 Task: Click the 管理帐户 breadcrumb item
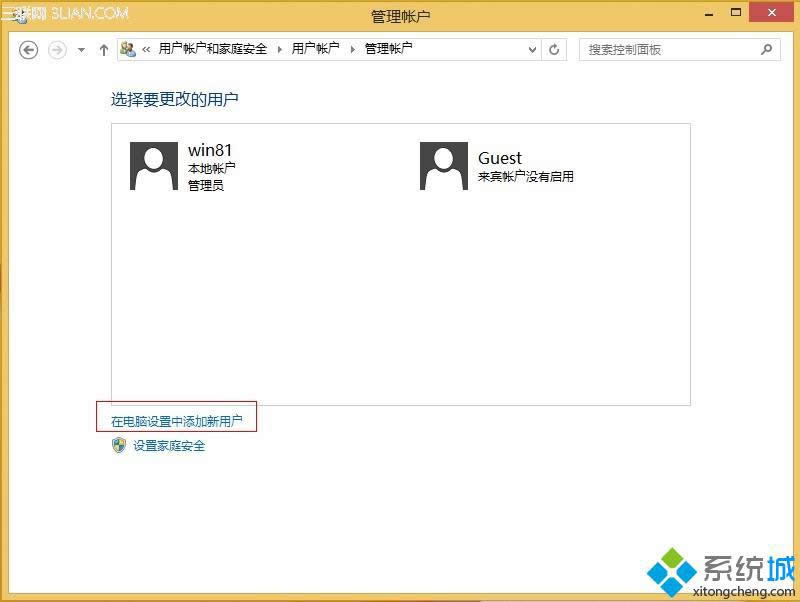388,49
